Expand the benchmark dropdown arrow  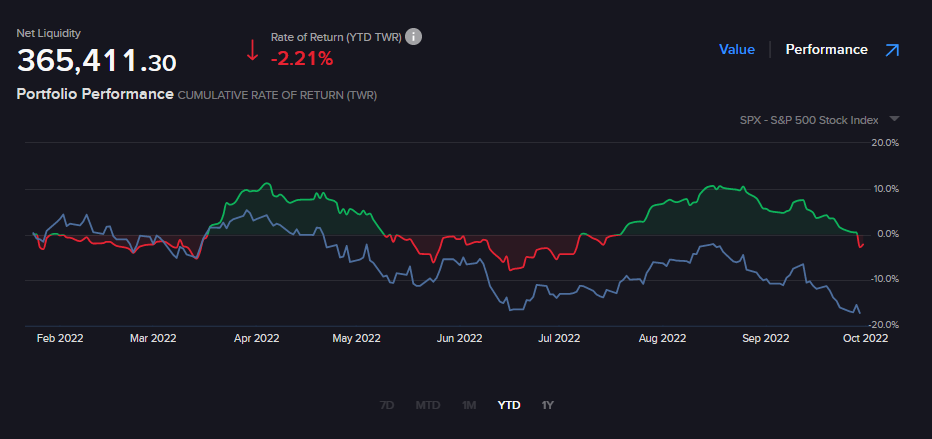(894, 119)
